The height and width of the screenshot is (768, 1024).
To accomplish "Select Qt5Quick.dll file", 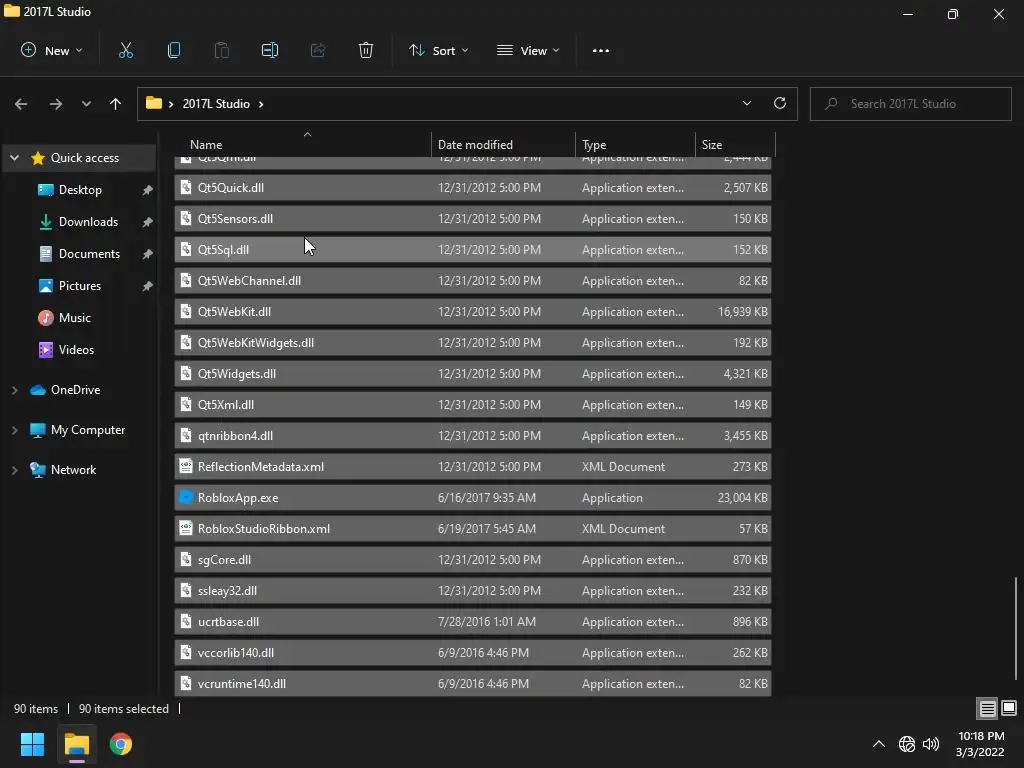I will [x=473, y=187].
